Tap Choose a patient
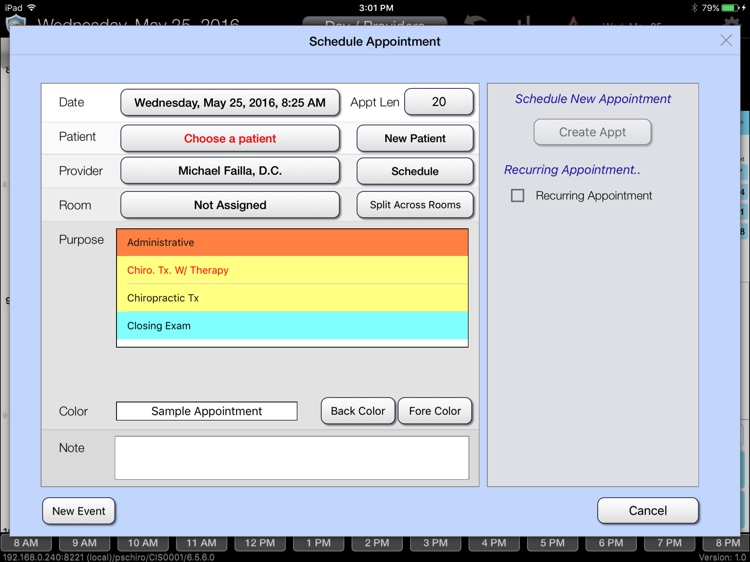This screenshot has width=750, height=562. tap(230, 138)
